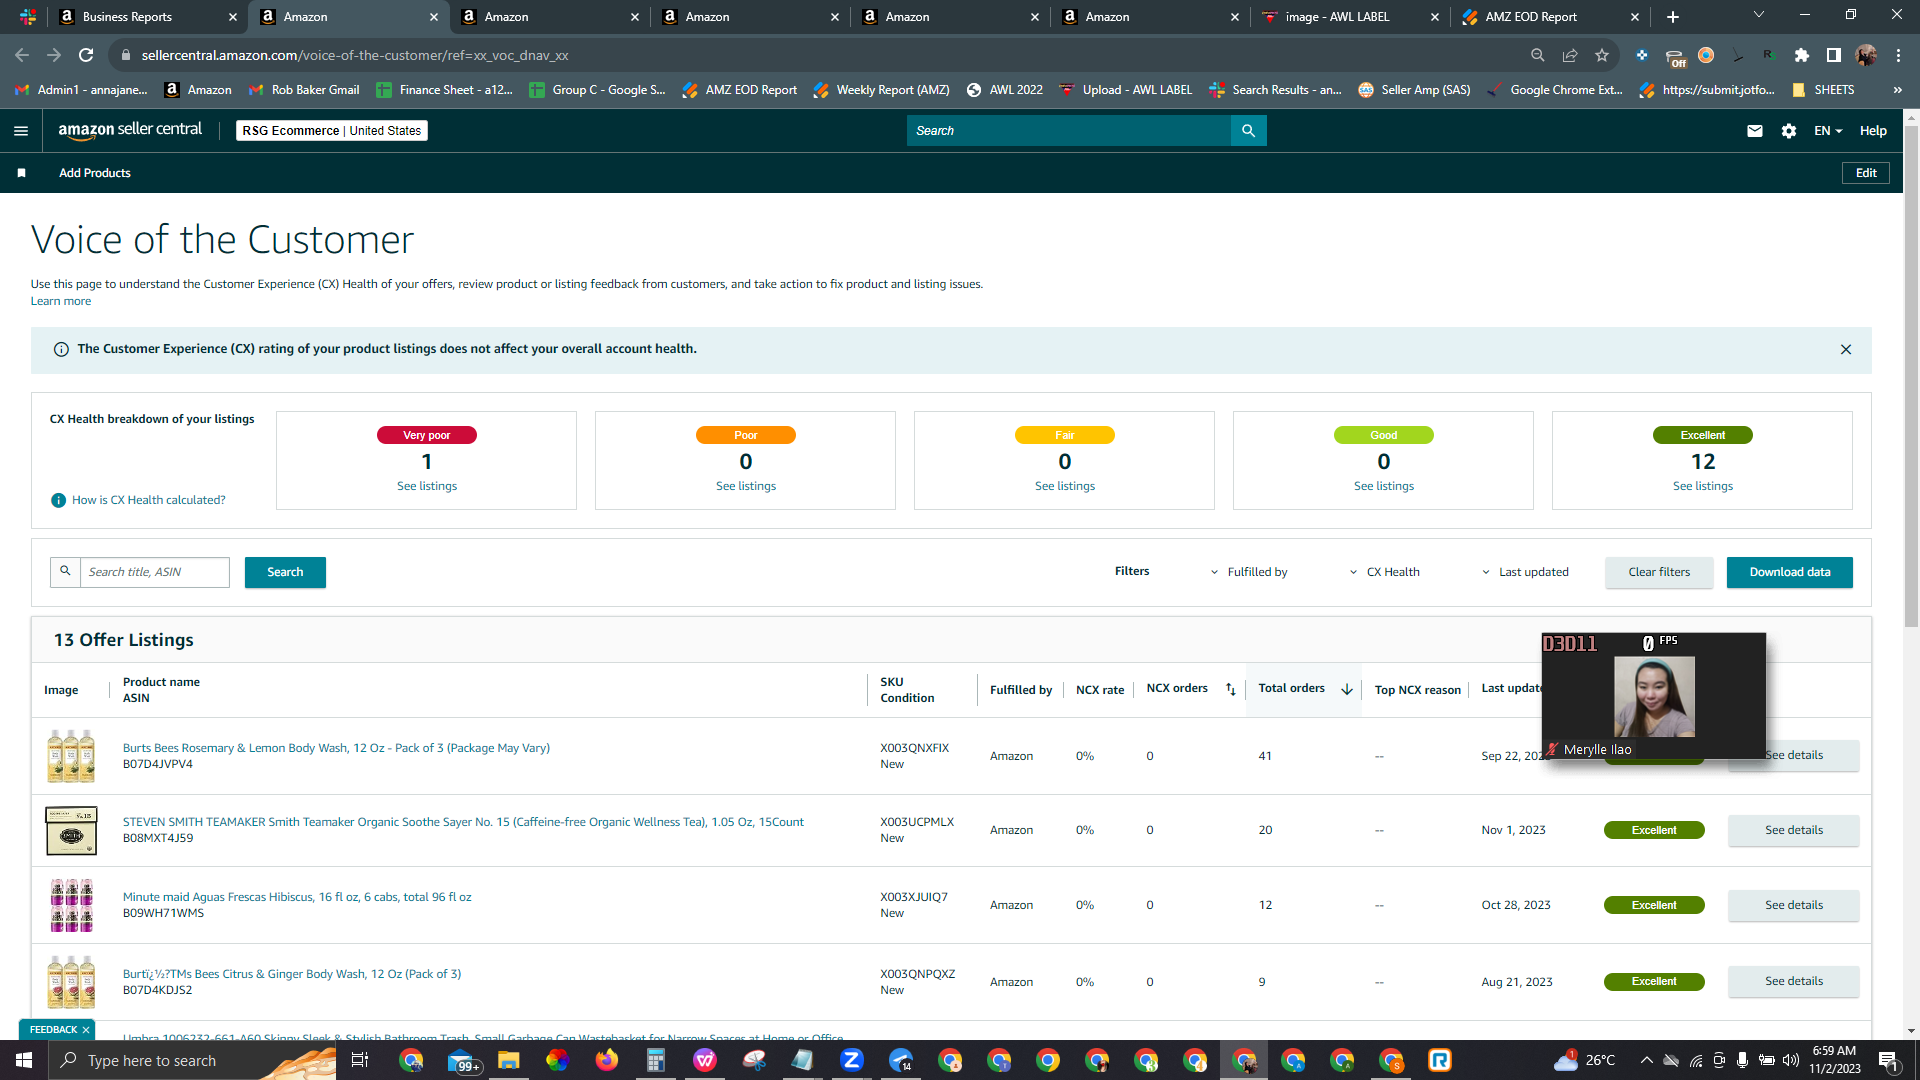The height and width of the screenshot is (1080, 1920).
Task: Sort by Total orders down arrow
Action: tap(1347, 689)
